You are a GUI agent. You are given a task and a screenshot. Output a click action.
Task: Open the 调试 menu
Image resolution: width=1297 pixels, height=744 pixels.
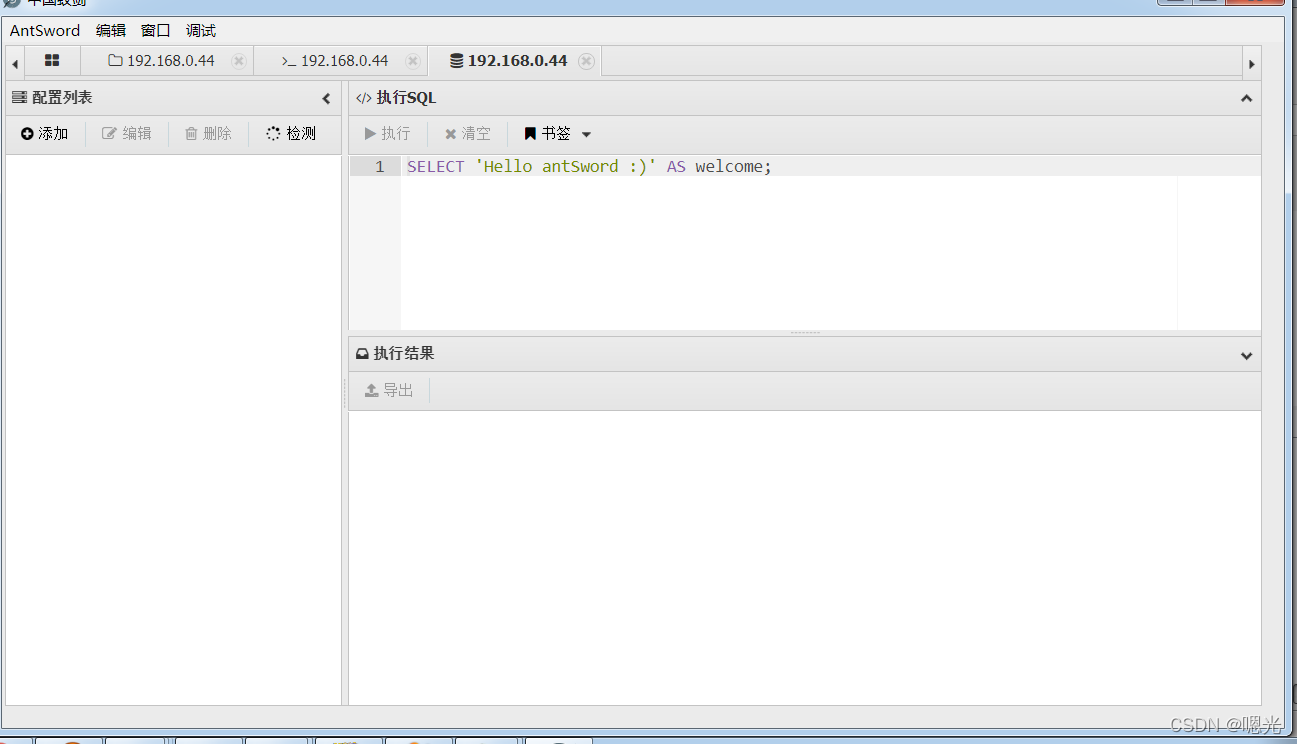click(x=201, y=31)
